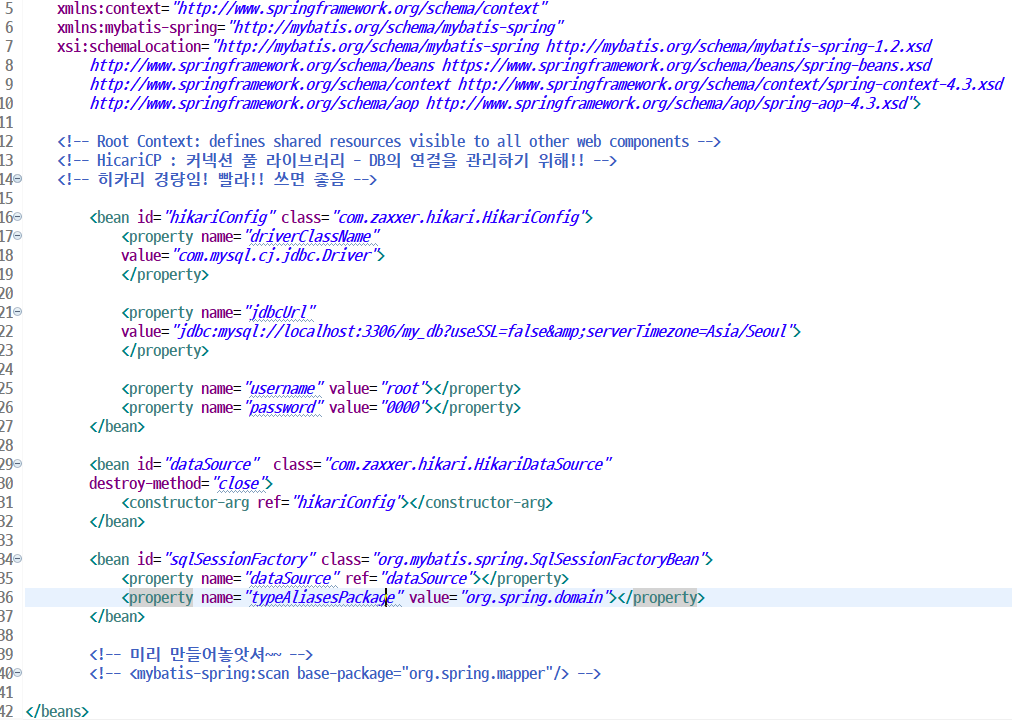This screenshot has height=720, width=1012.
Task: Click the spring-beans.xsd URL
Action: click(x=687, y=66)
